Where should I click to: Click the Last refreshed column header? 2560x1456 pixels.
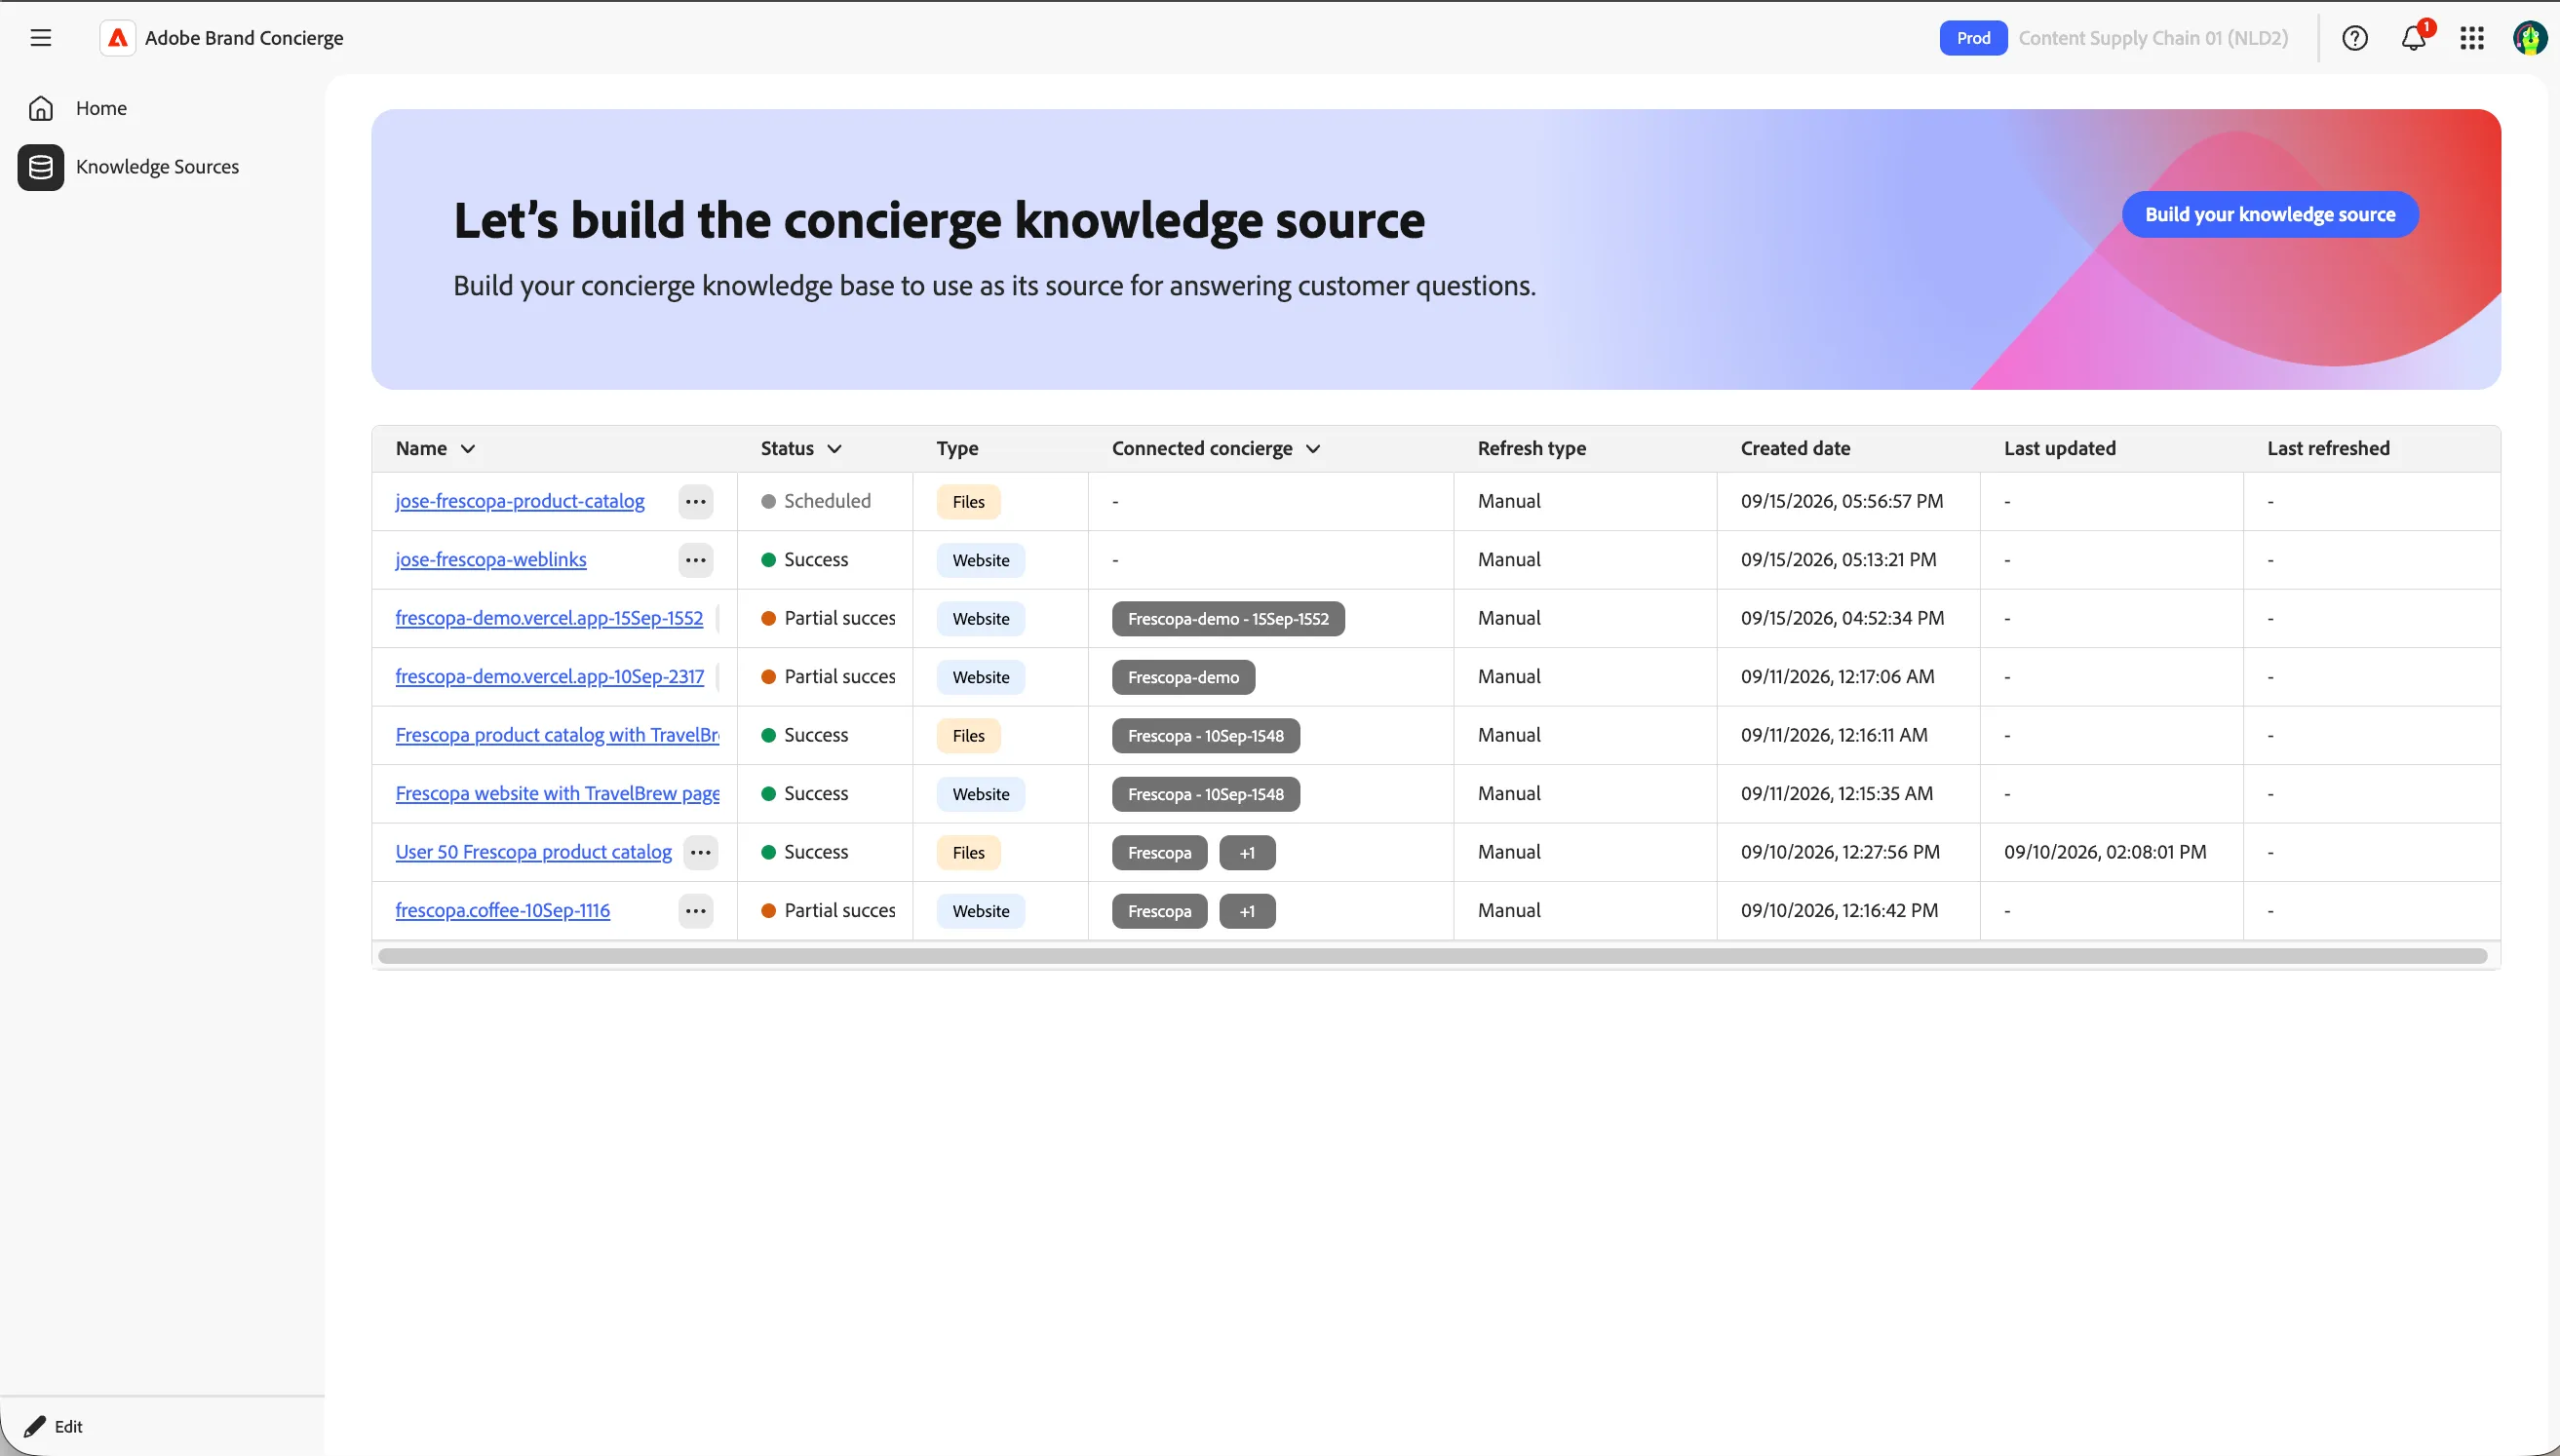pos(2328,449)
